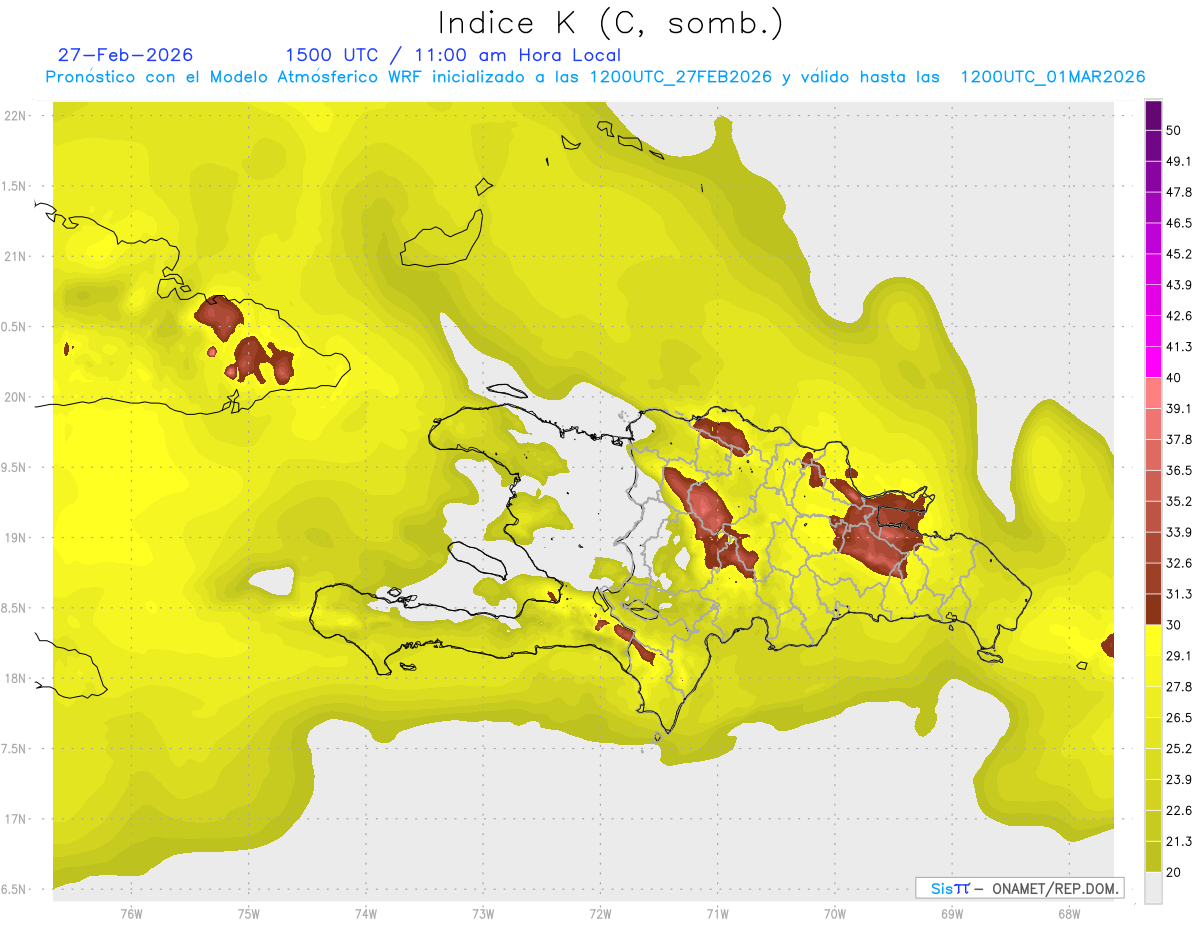Click the salmon swatch between 39.1 and 40
Viewport: 1200px width, 927px height.
(1154, 393)
